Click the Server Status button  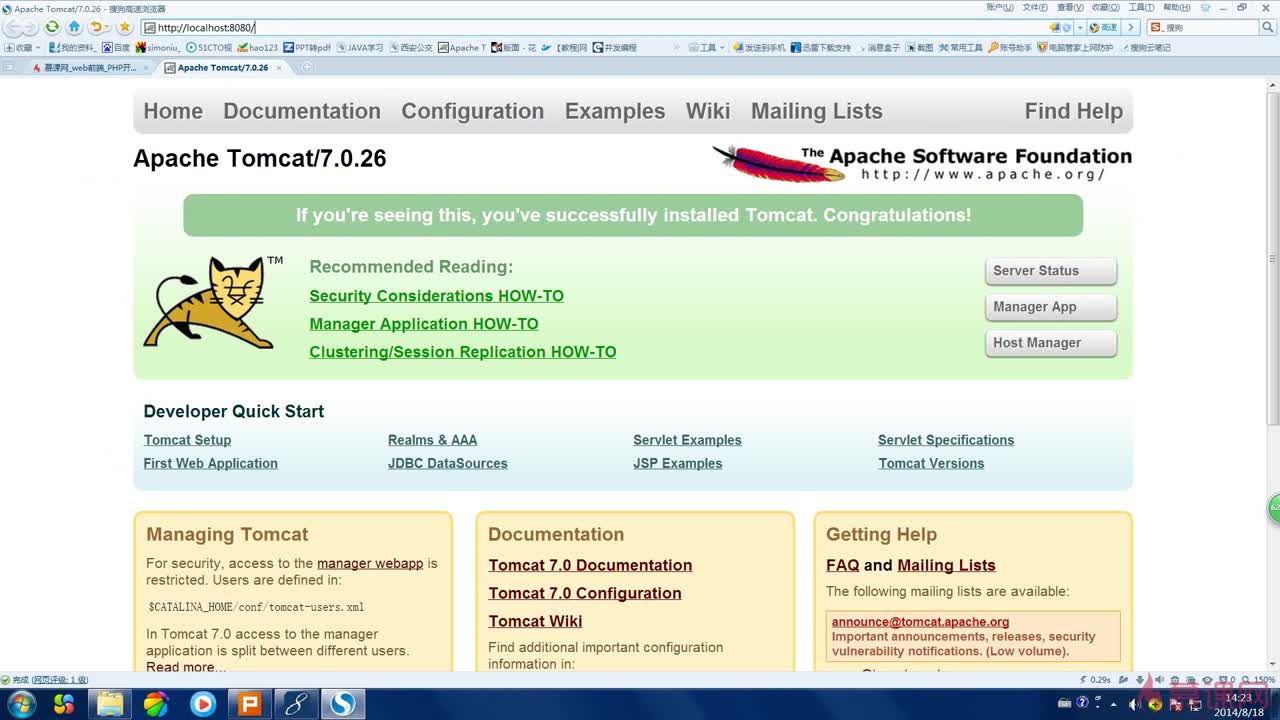point(1050,271)
